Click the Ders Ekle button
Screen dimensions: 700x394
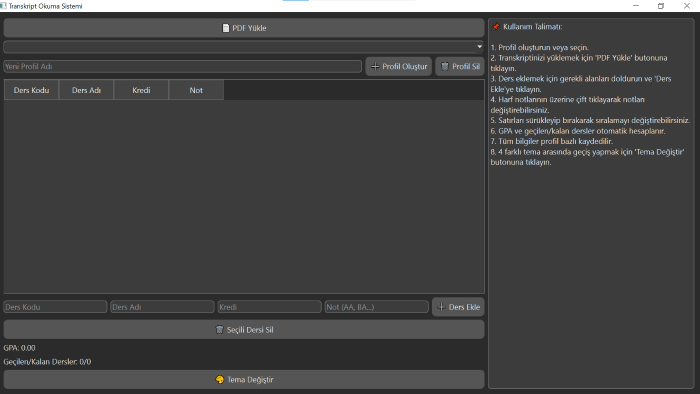(458, 307)
